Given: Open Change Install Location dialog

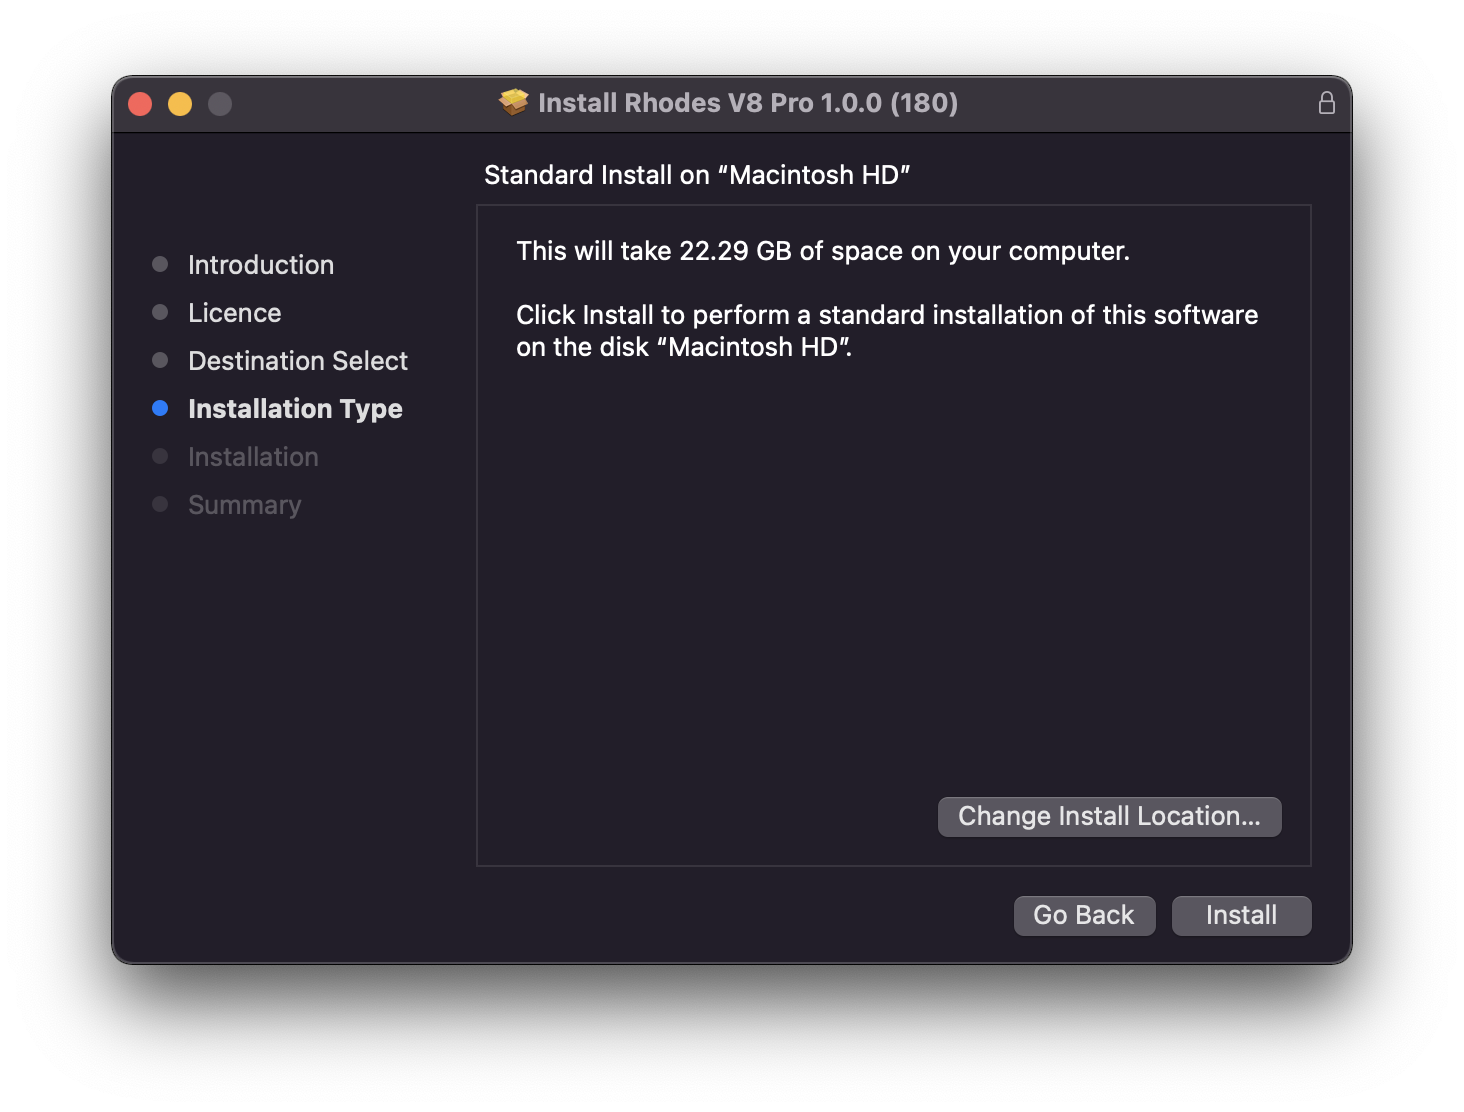Looking at the screenshot, I should tap(1109, 817).
